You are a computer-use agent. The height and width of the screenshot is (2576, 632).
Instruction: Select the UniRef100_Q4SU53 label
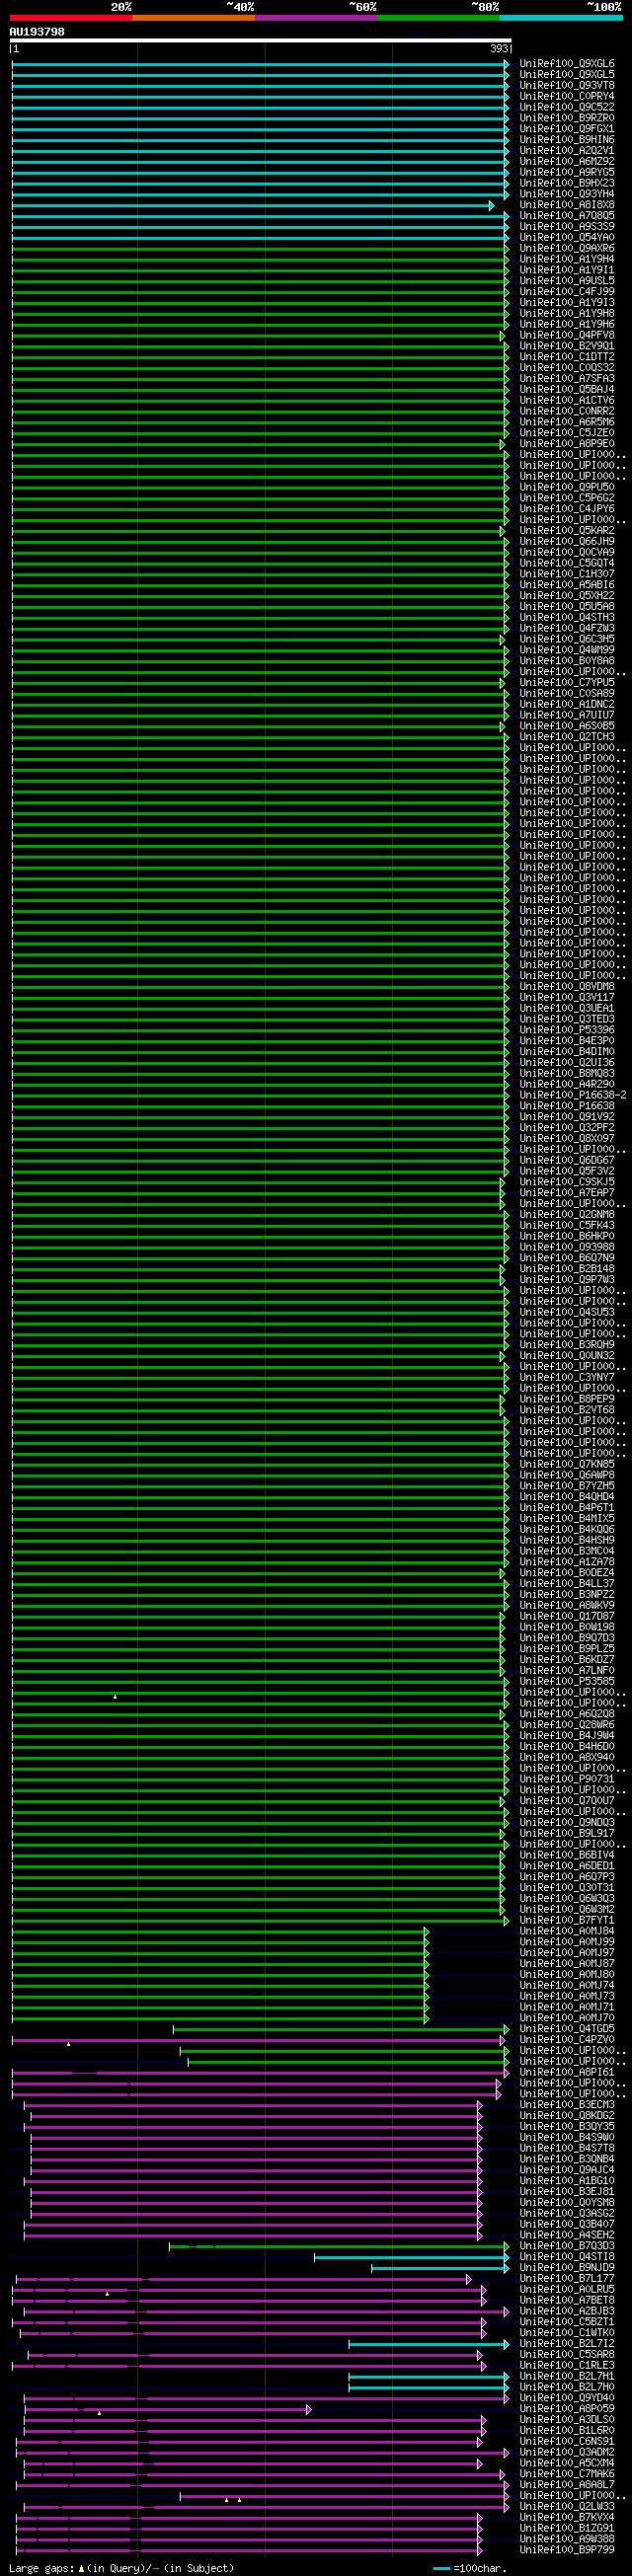567,1312
